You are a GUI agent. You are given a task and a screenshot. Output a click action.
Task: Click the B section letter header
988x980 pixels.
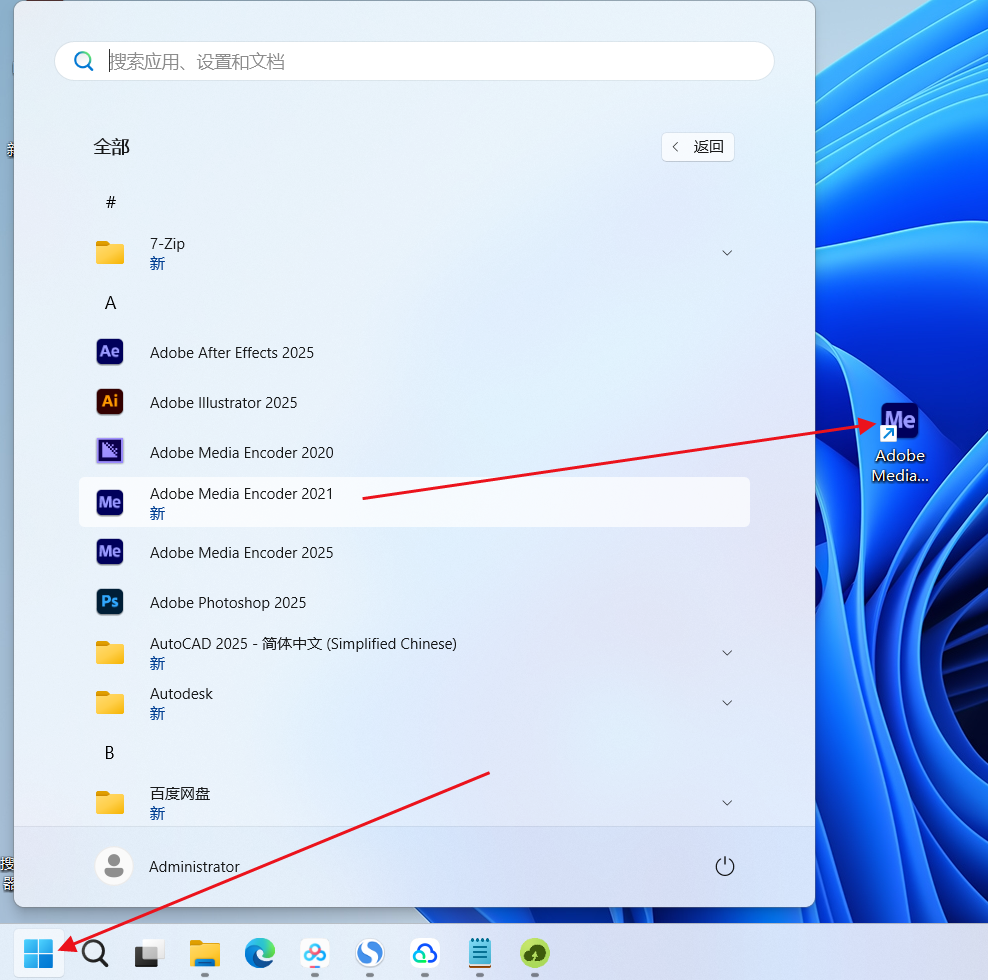tap(110, 752)
